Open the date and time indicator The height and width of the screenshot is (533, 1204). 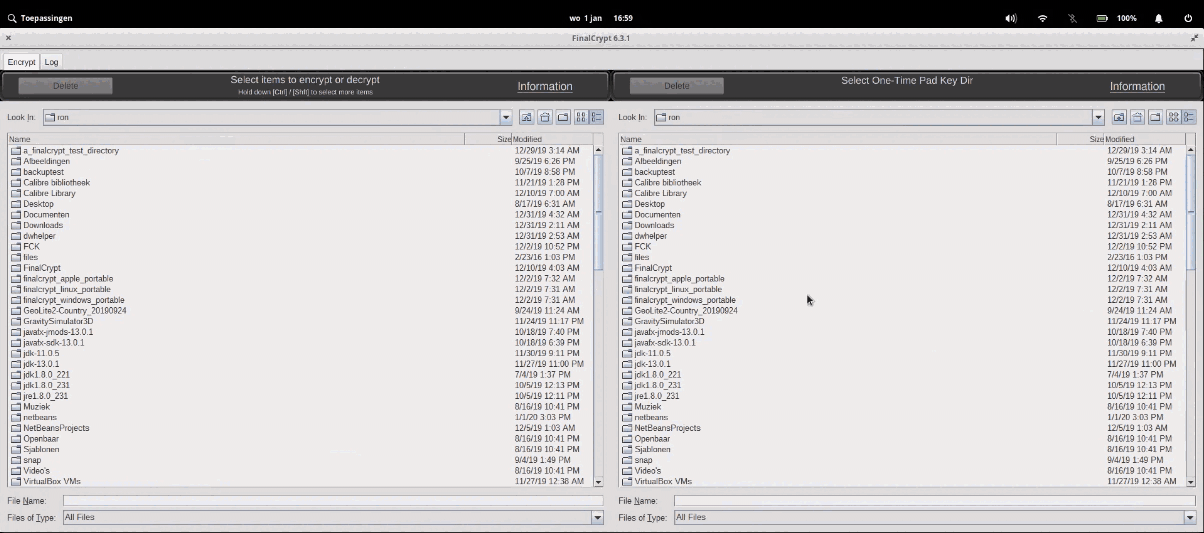pos(601,18)
